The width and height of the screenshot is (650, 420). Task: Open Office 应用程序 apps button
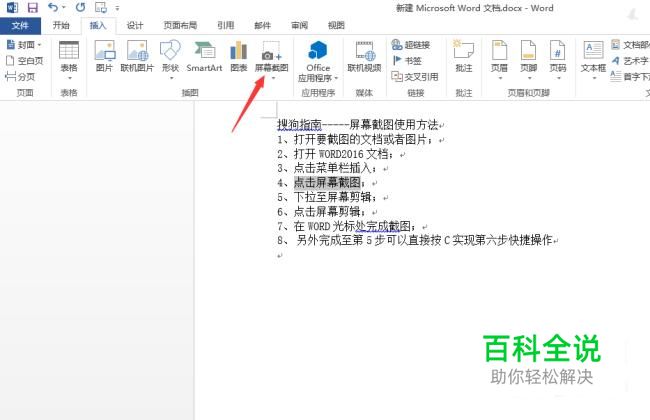point(318,61)
